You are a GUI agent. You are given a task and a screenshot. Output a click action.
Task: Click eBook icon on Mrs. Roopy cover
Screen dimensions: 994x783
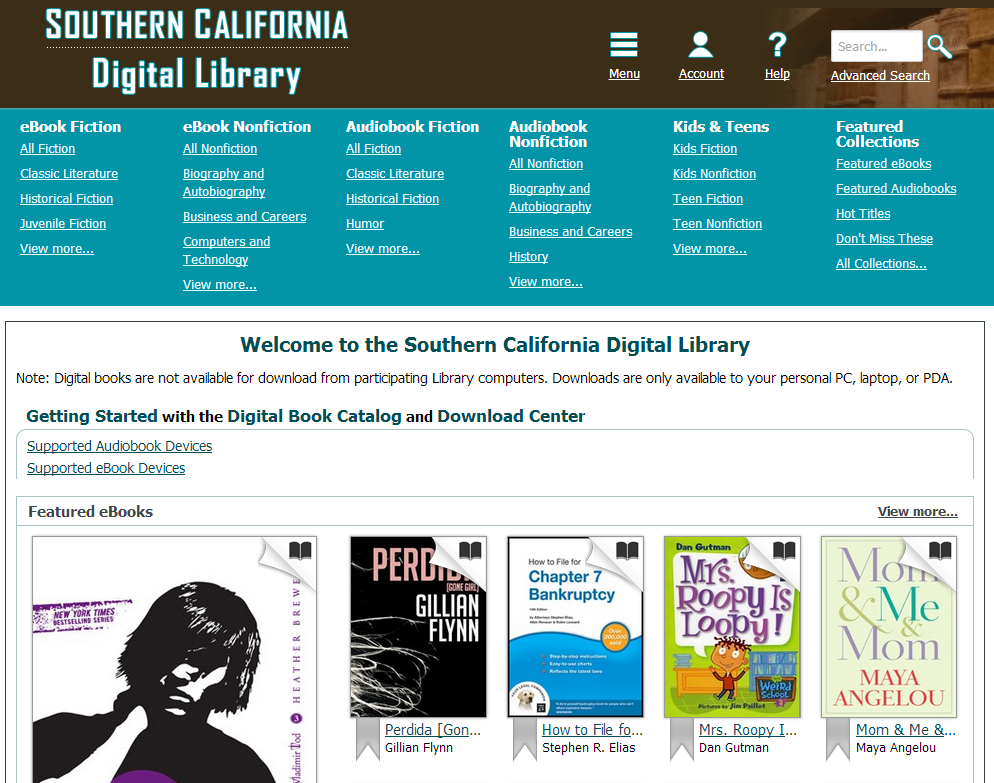point(784,550)
